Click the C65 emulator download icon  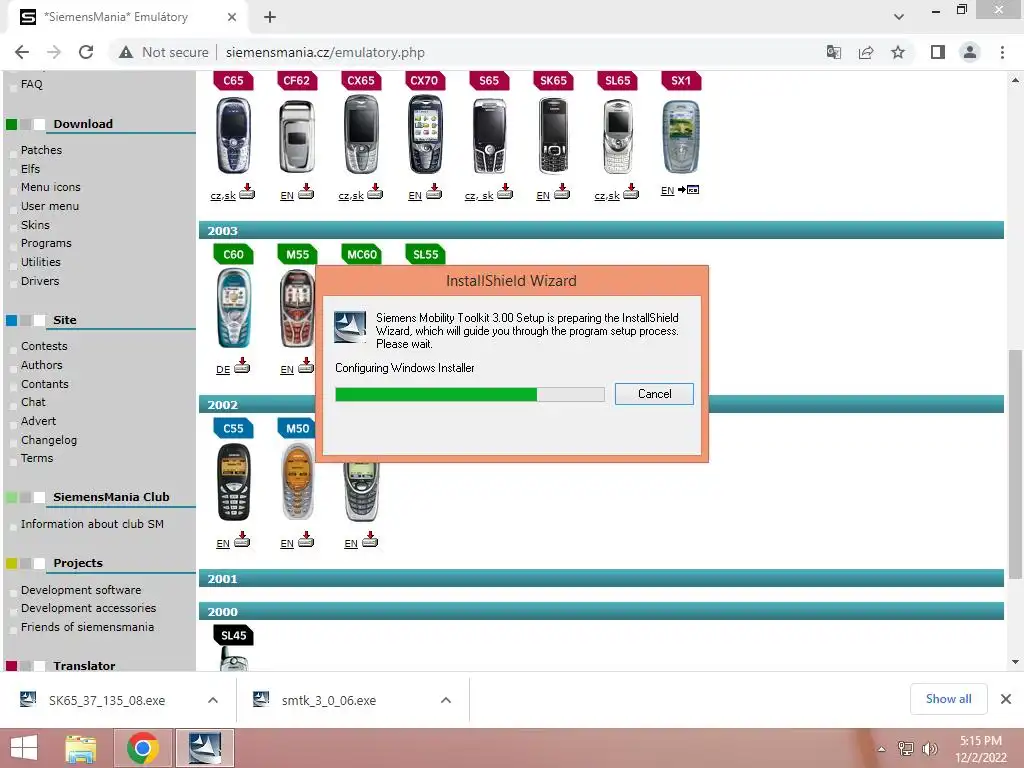pyautogui.click(x=247, y=191)
